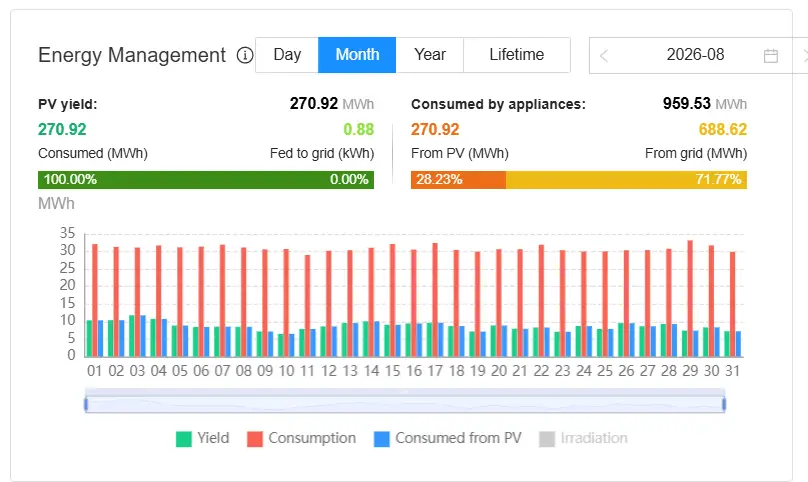Click the right zoom slider handle

(x=724, y=404)
